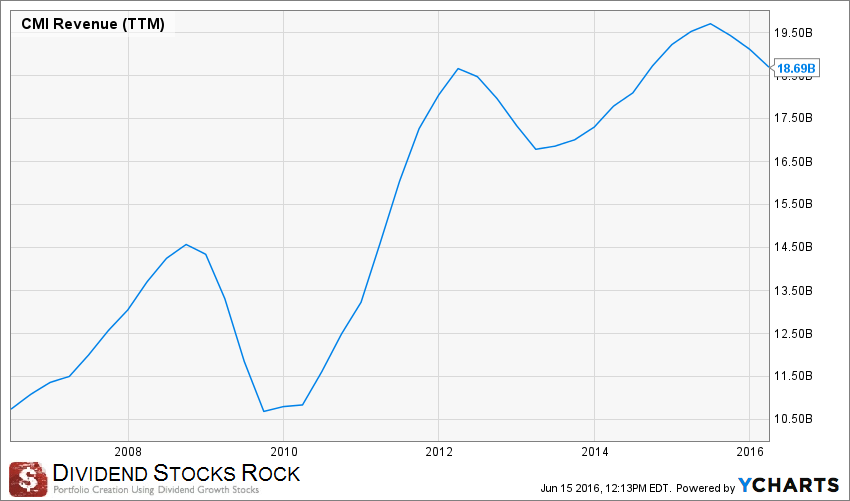Click the YCharts logo
850x501 pixels.
click(787, 485)
